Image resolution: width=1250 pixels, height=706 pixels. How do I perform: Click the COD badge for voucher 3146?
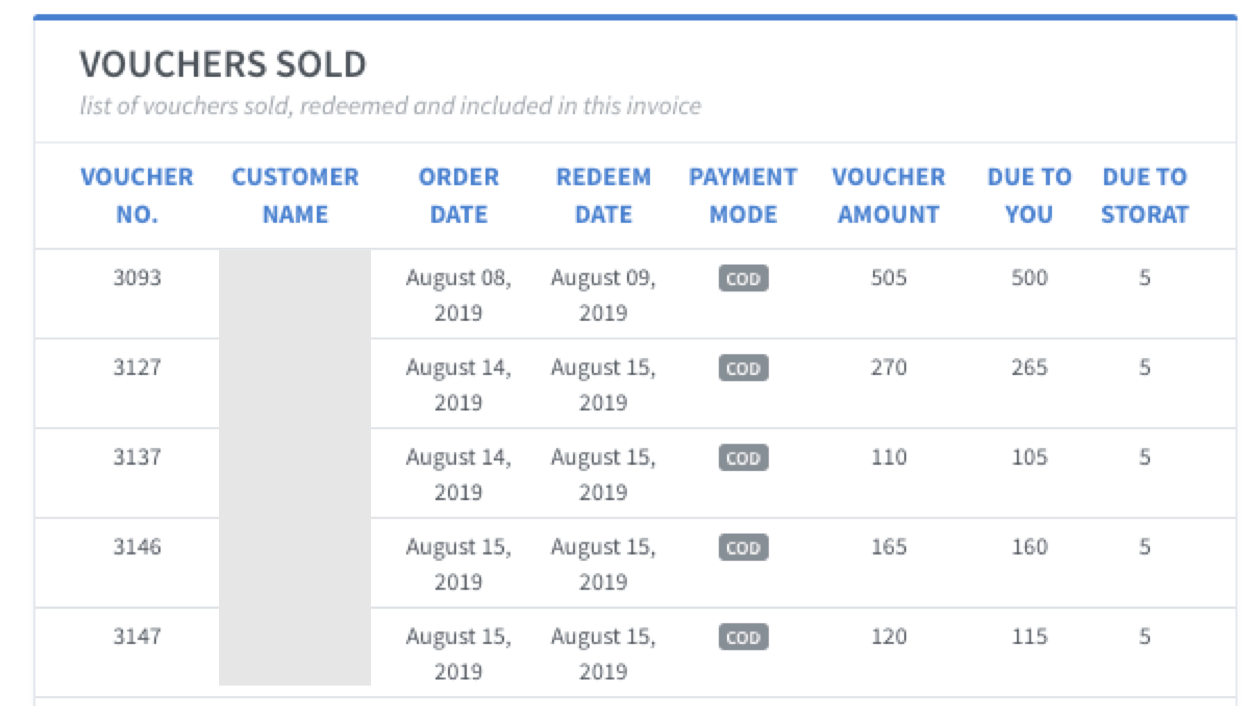(x=743, y=548)
